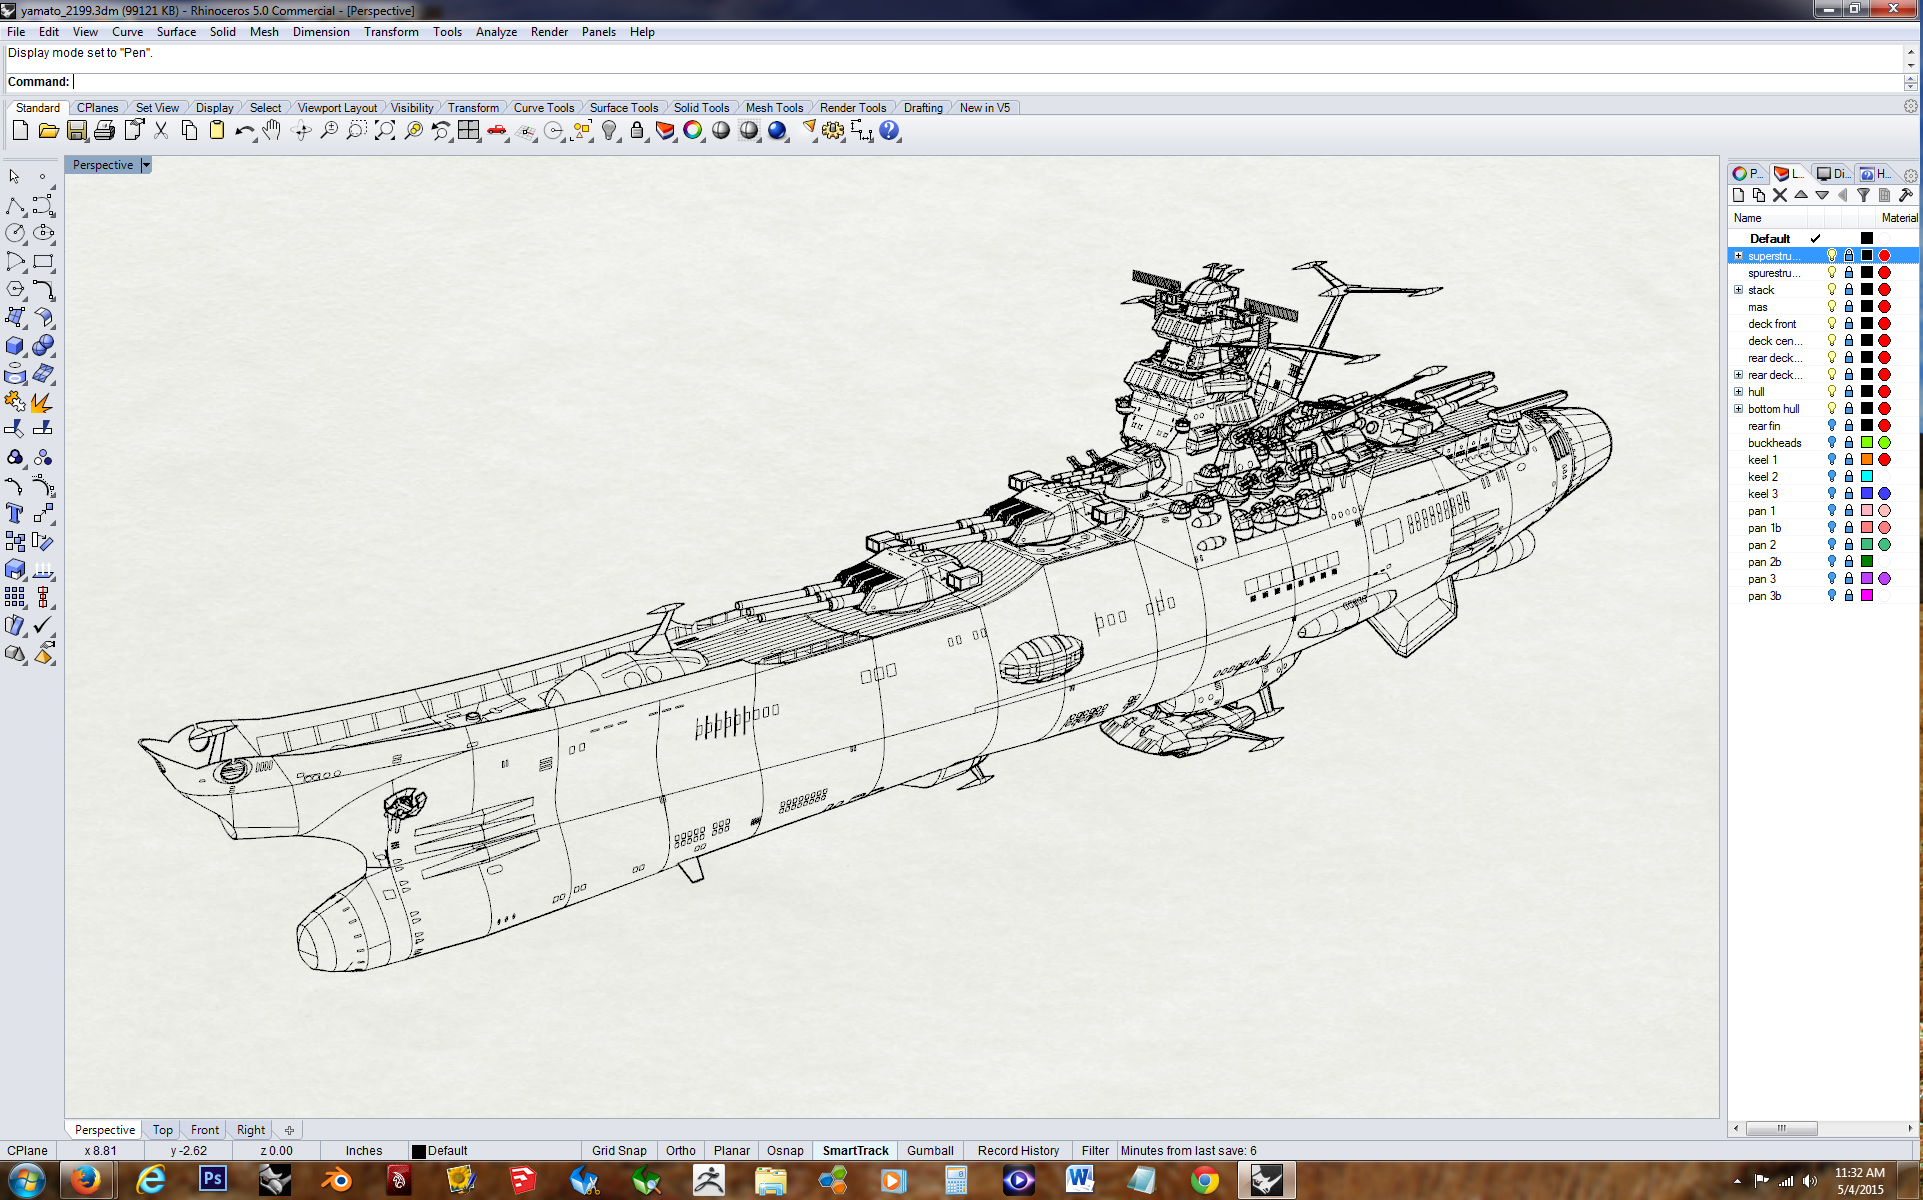Expand the bottom hull layer node

click(x=1739, y=409)
